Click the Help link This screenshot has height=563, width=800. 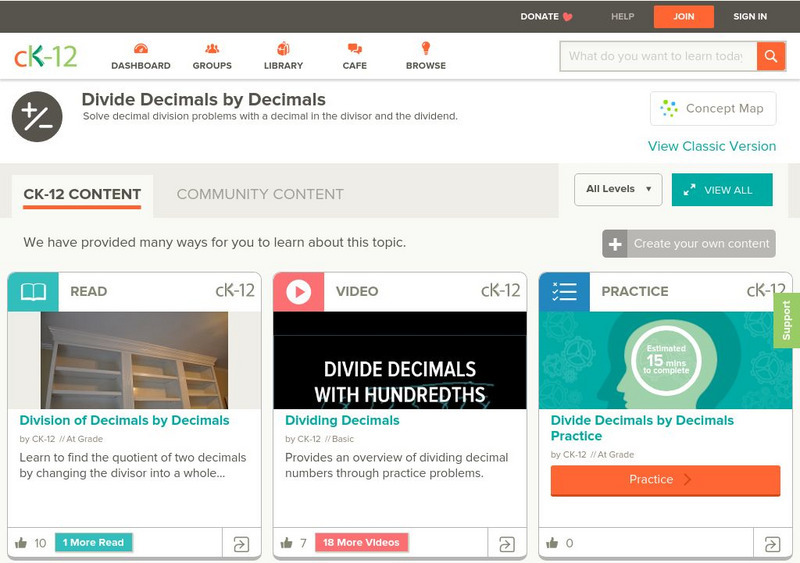(622, 17)
